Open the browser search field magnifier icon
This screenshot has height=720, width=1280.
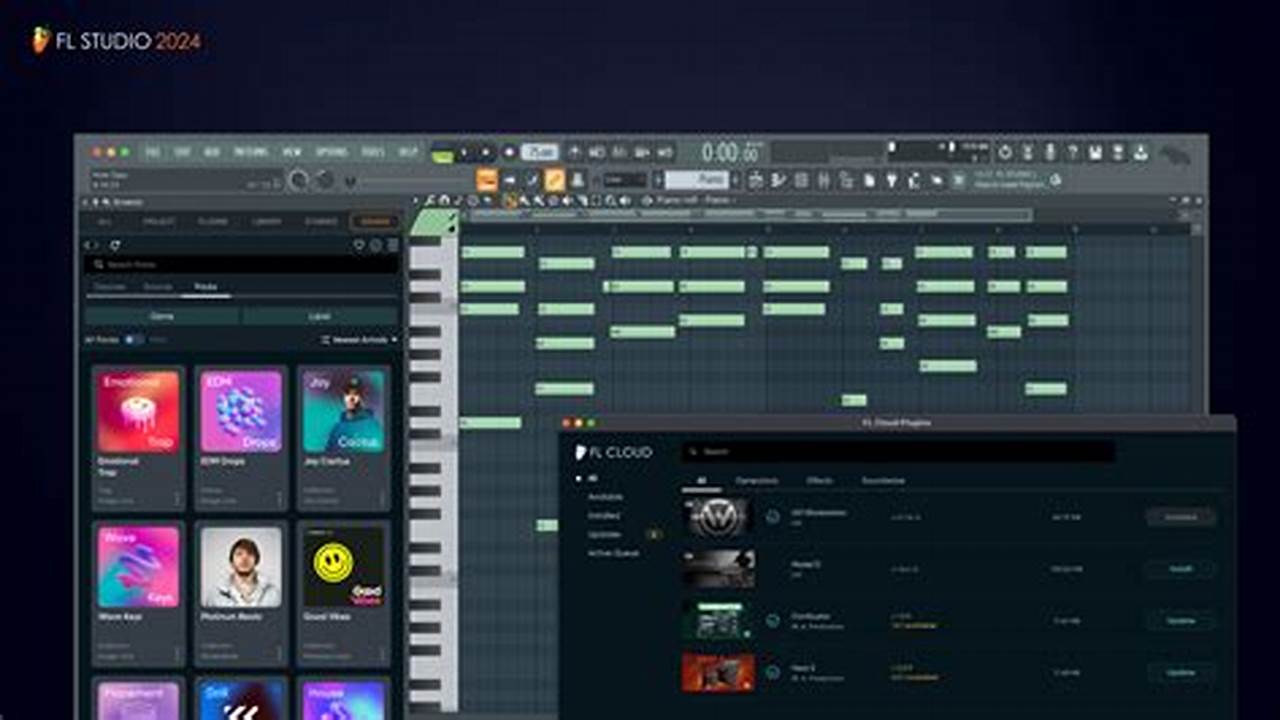tap(98, 263)
